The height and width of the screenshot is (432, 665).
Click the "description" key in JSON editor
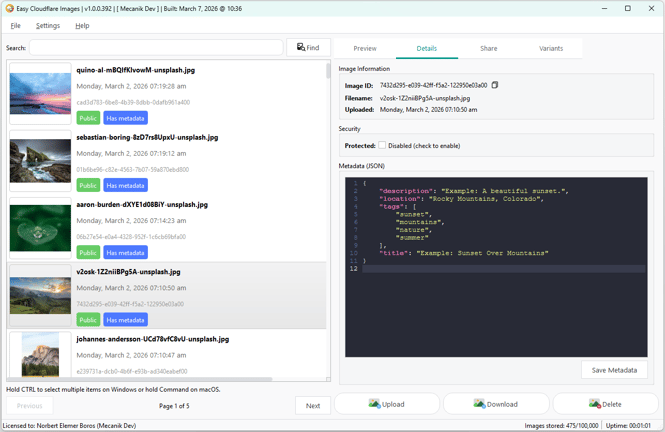(x=406, y=191)
